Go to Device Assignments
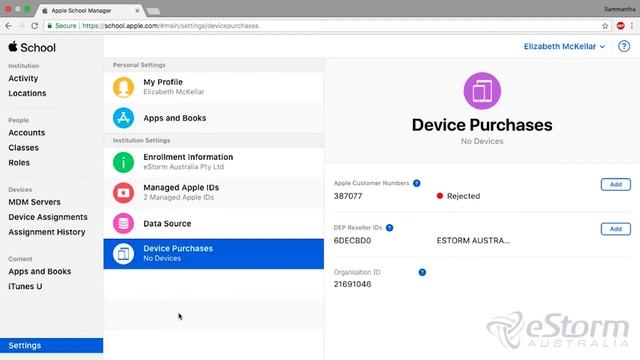This screenshot has height=360, width=640. (x=48, y=217)
